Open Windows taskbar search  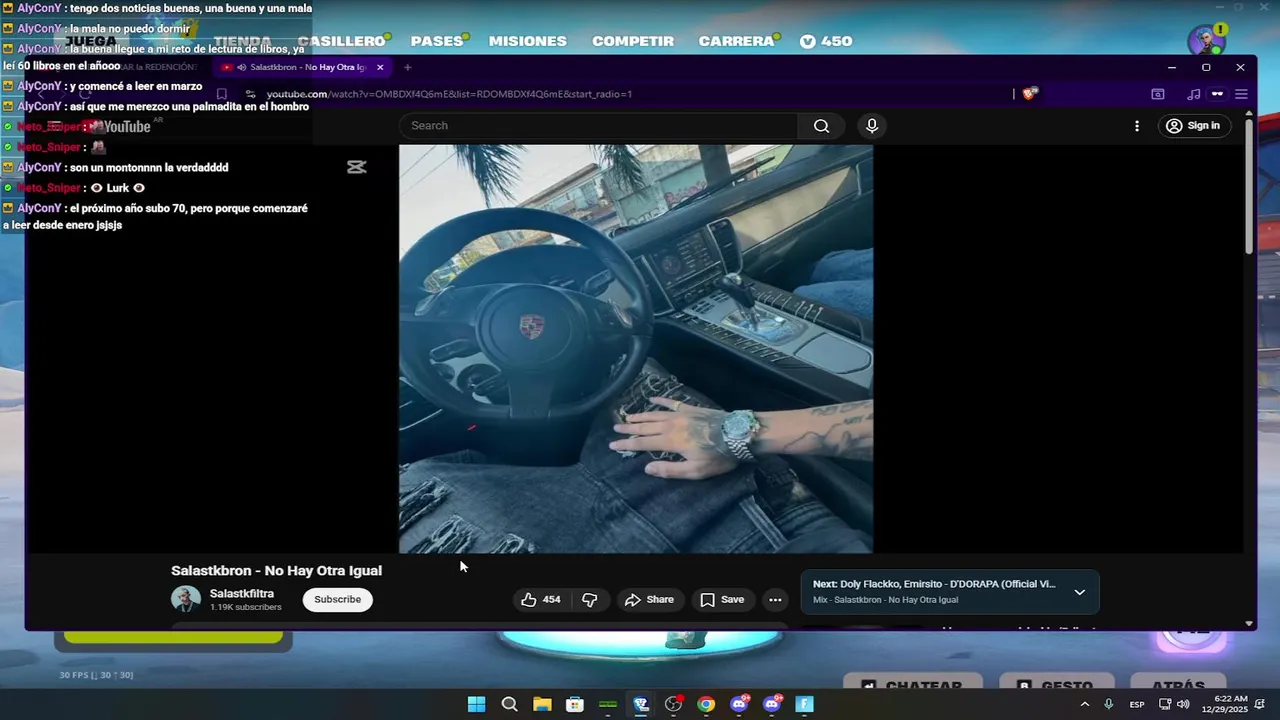point(509,704)
